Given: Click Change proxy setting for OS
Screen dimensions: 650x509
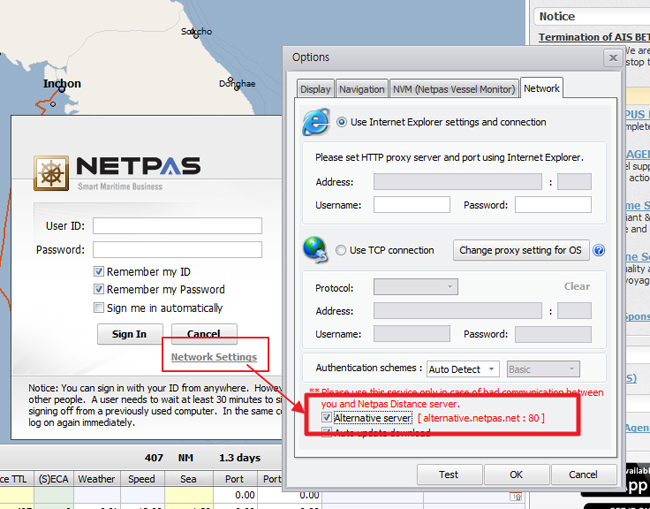Looking at the screenshot, I should (x=521, y=250).
